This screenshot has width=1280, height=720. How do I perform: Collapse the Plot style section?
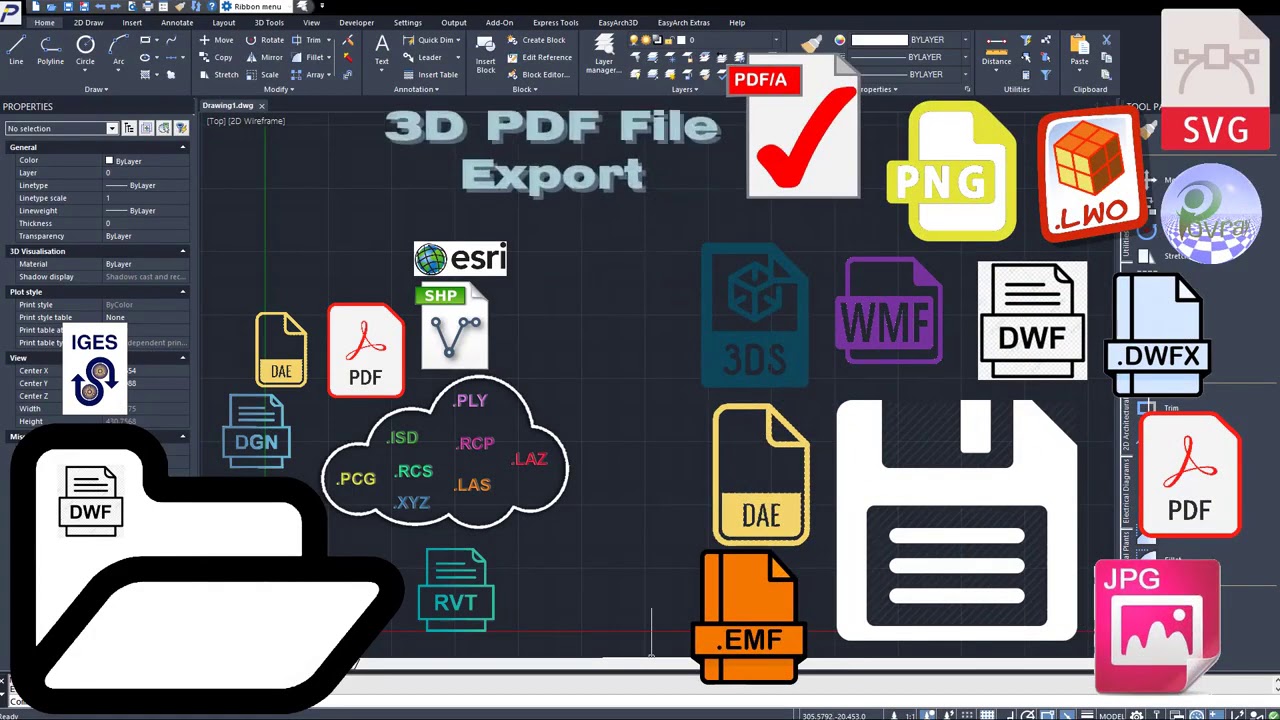(183, 292)
